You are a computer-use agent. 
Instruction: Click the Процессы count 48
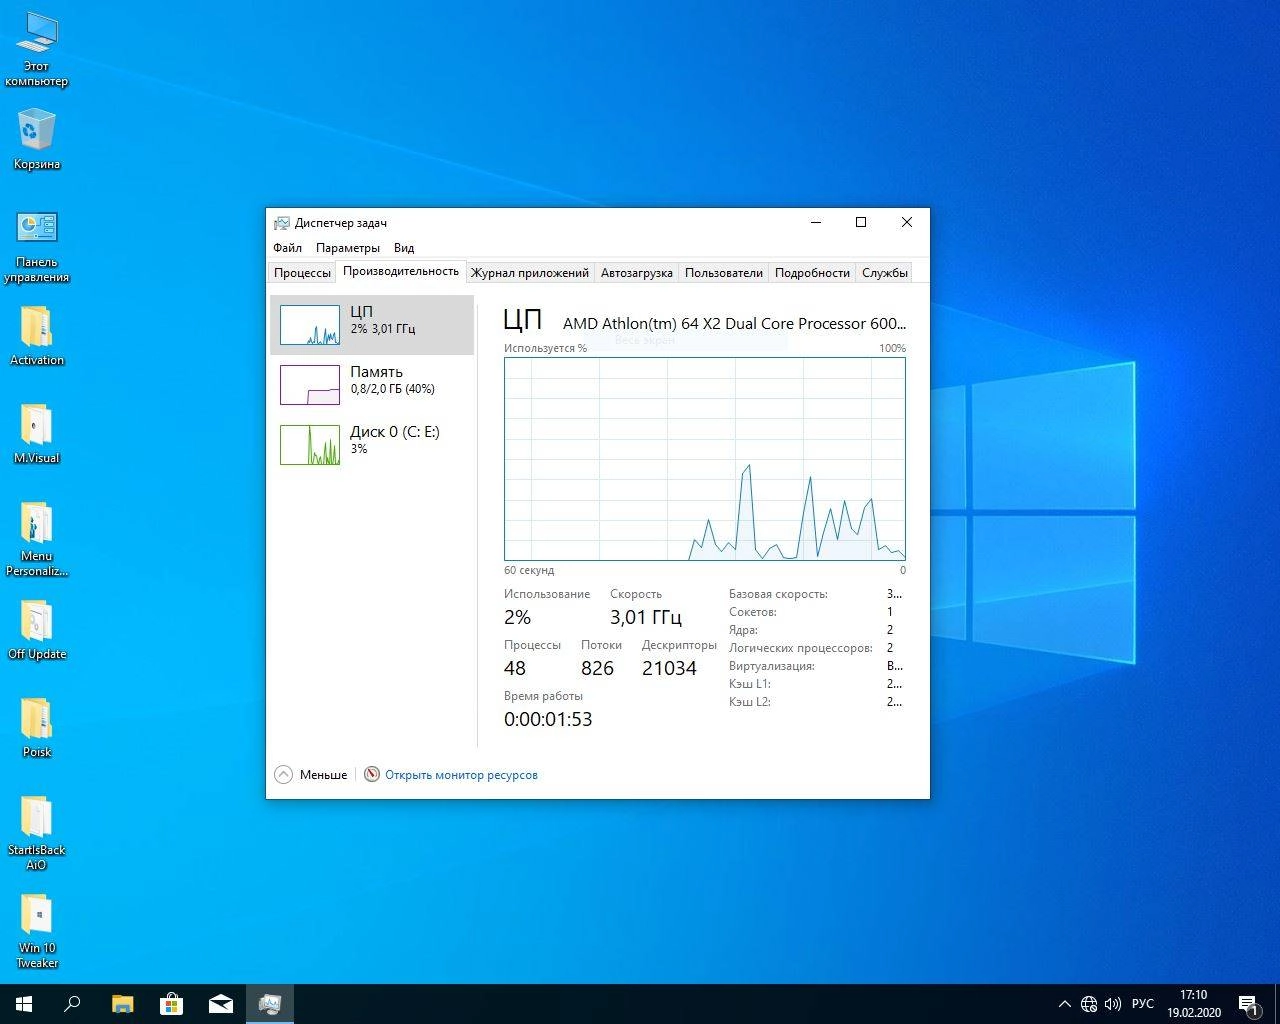click(515, 668)
